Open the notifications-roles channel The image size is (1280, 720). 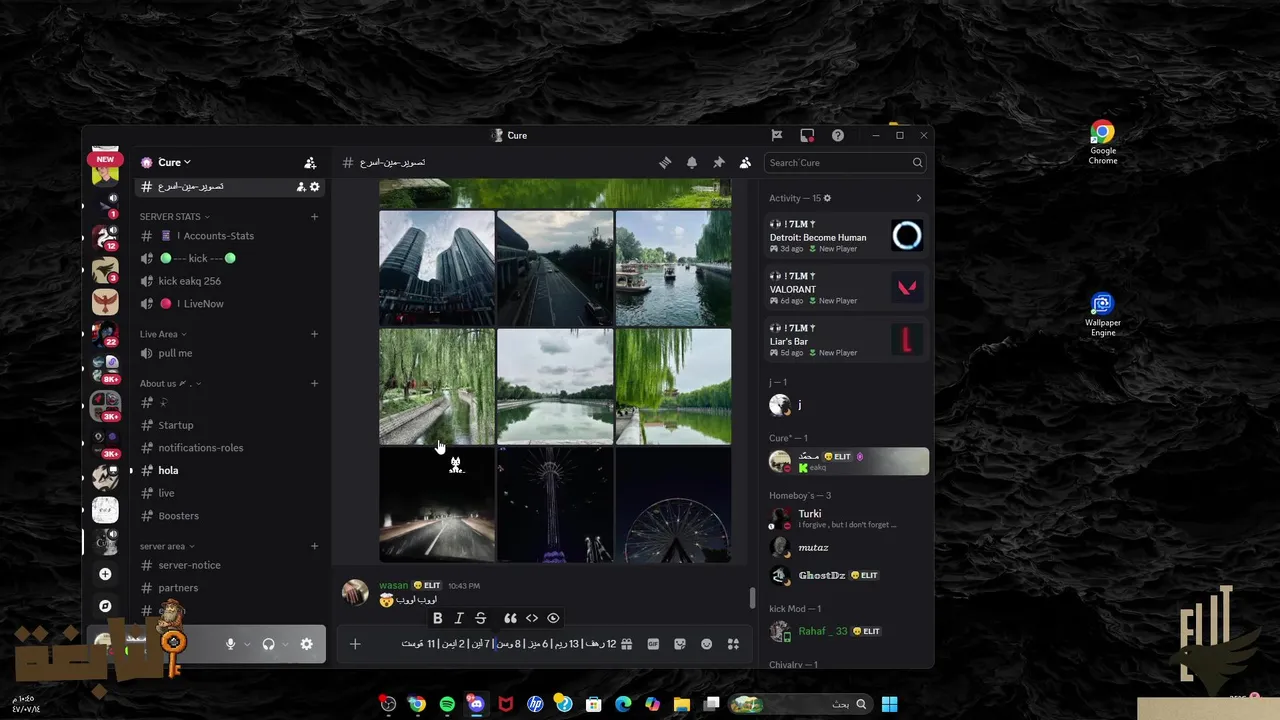(230, 448)
